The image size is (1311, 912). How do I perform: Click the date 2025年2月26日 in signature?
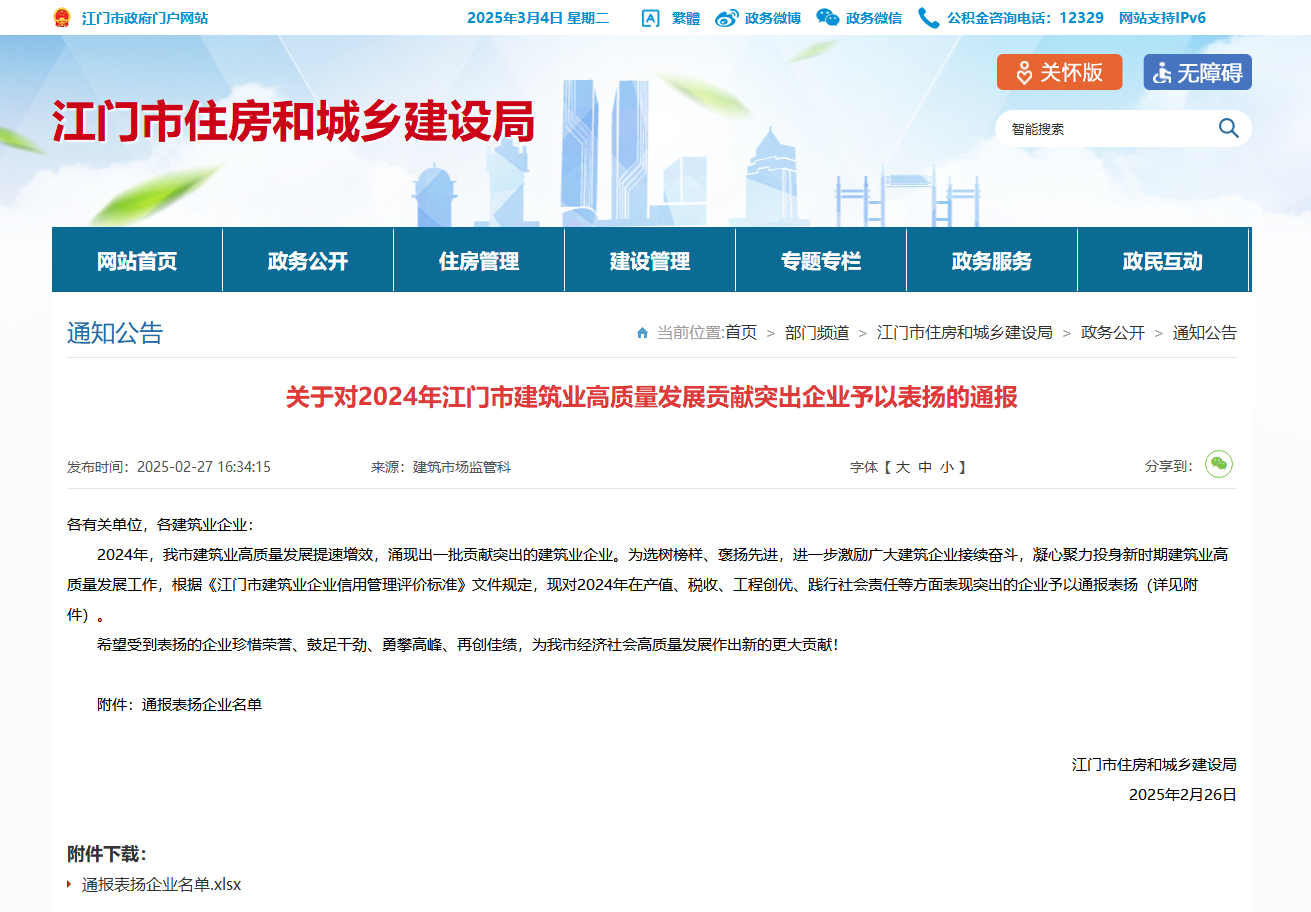(1183, 795)
